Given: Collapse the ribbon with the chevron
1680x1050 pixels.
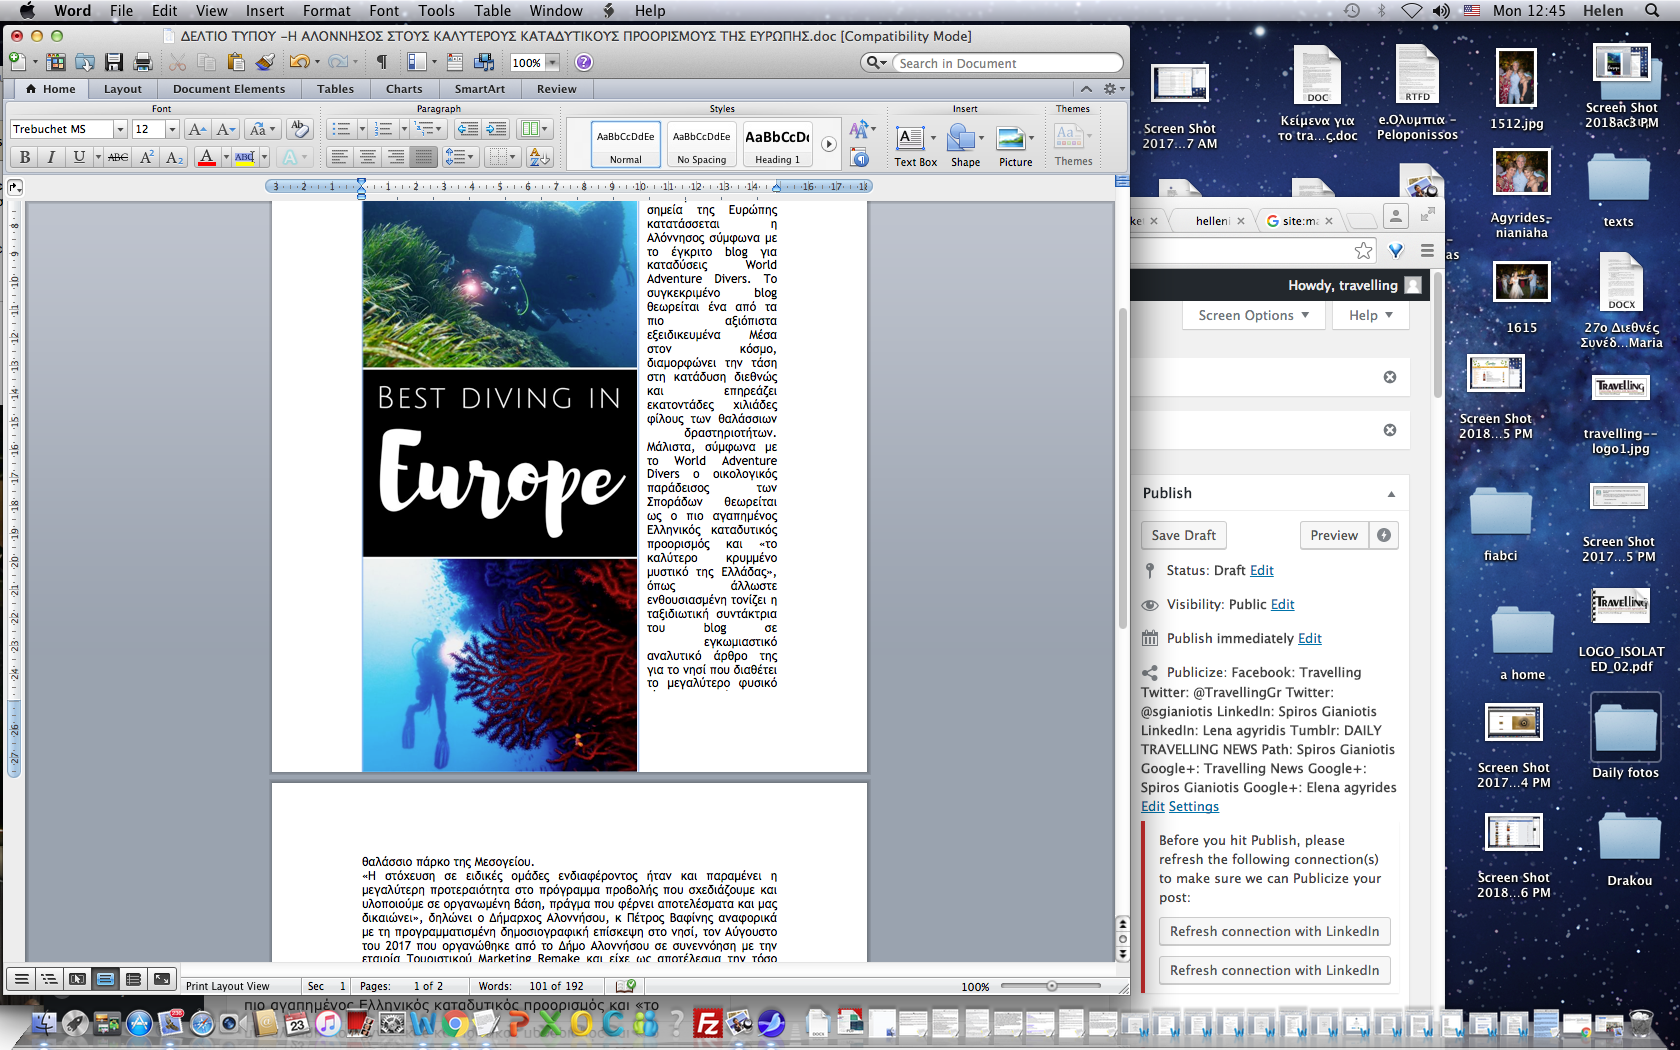Looking at the screenshot, I should [x=1086, y=89].
